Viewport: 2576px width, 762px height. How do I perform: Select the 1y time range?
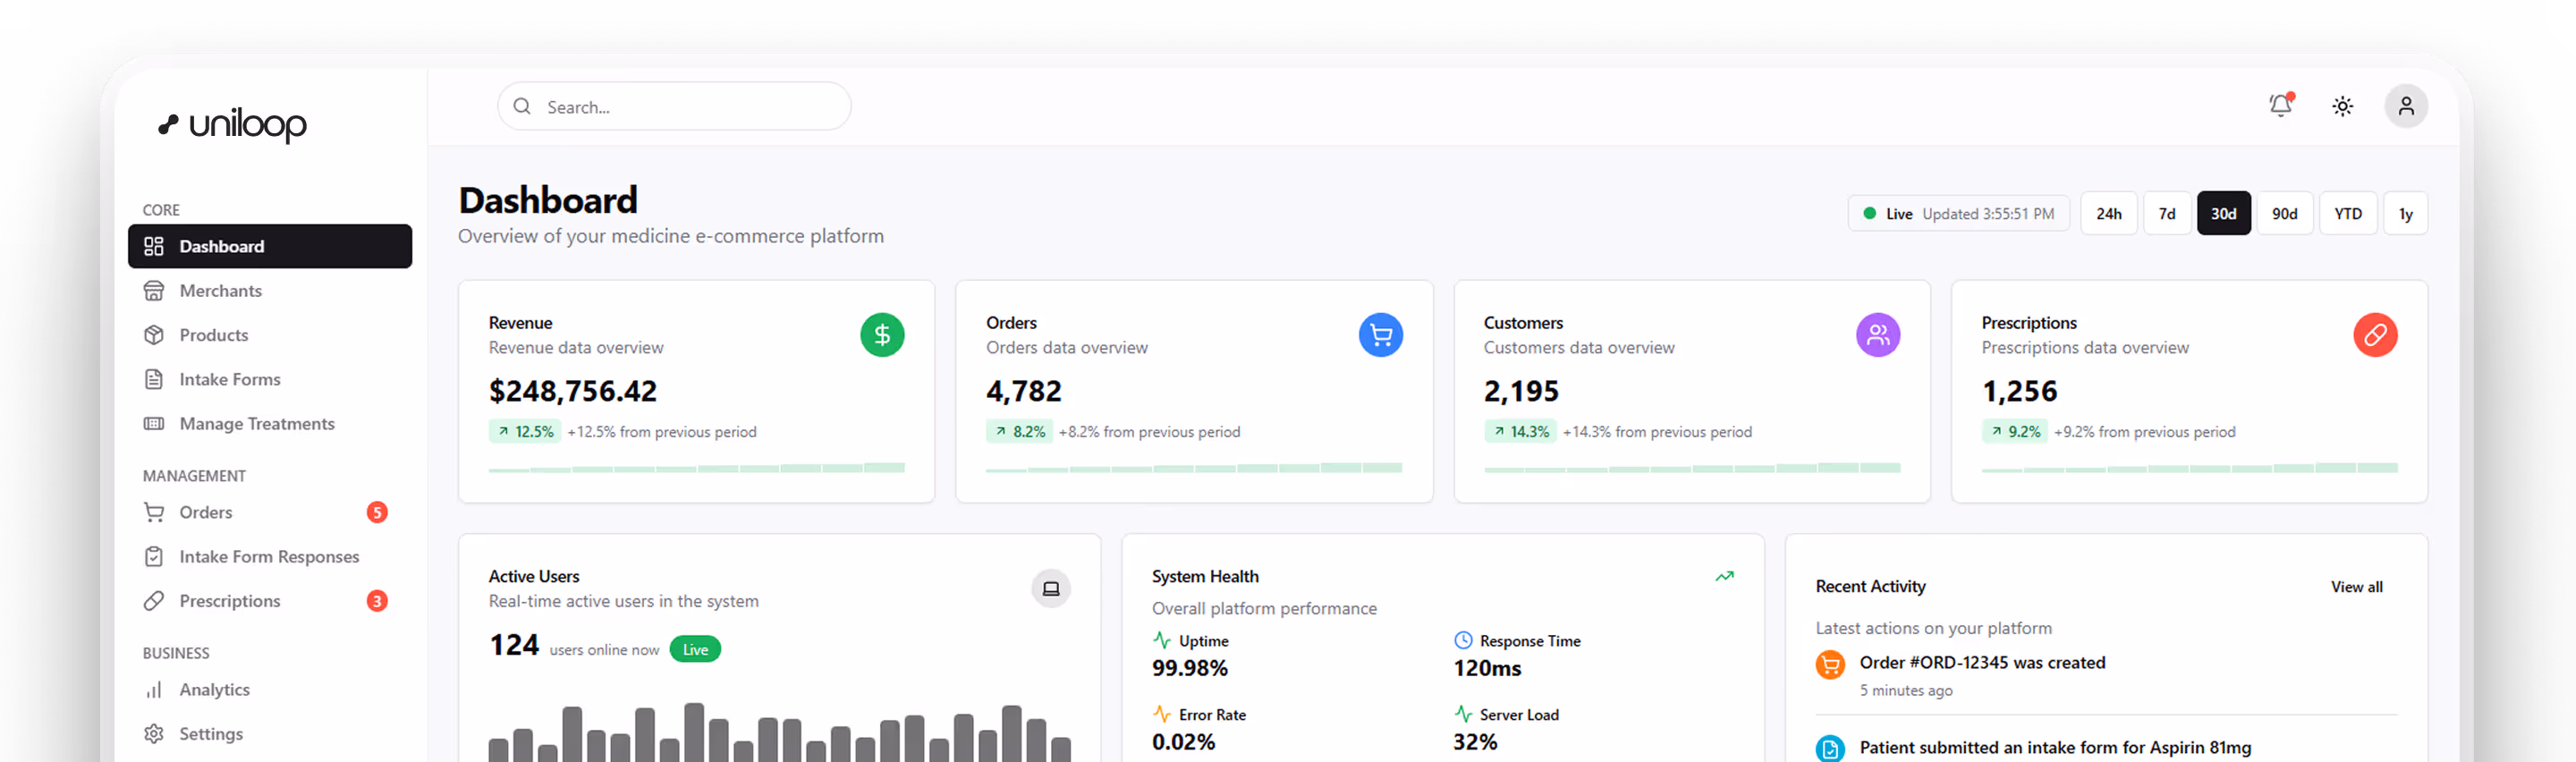(x=2405, y=213)
